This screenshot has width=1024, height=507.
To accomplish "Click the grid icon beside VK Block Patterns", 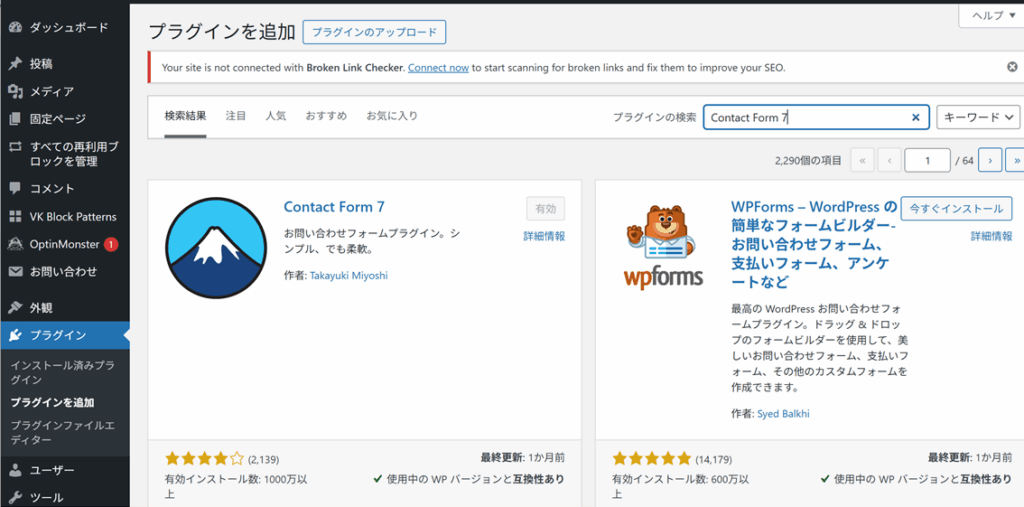I will click(x=16, y=216).
